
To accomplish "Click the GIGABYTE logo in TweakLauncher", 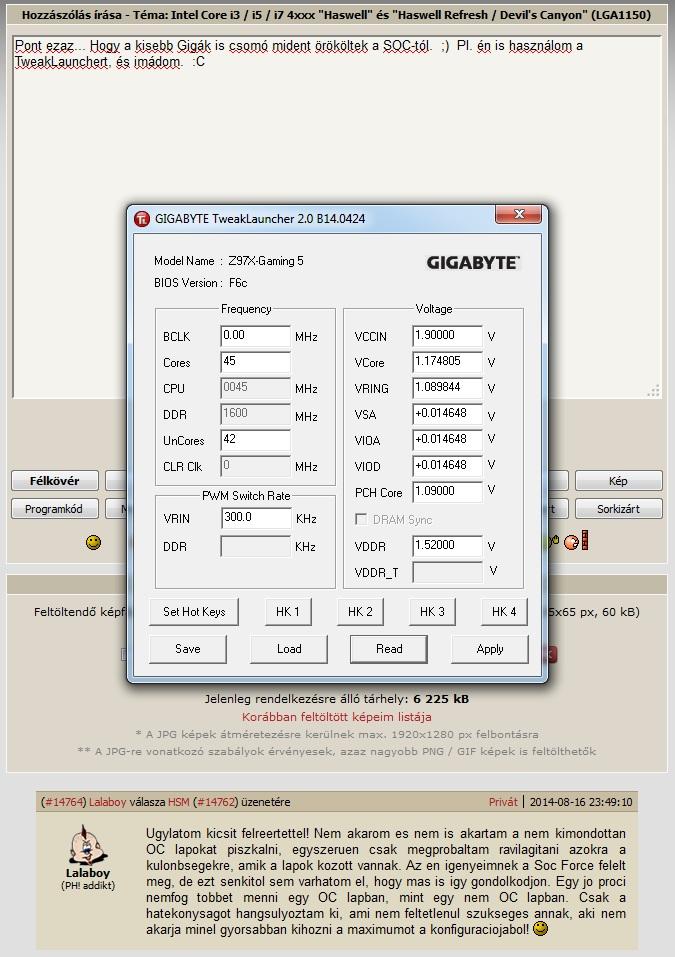I will pyautogui.click(x=473, y=263).
